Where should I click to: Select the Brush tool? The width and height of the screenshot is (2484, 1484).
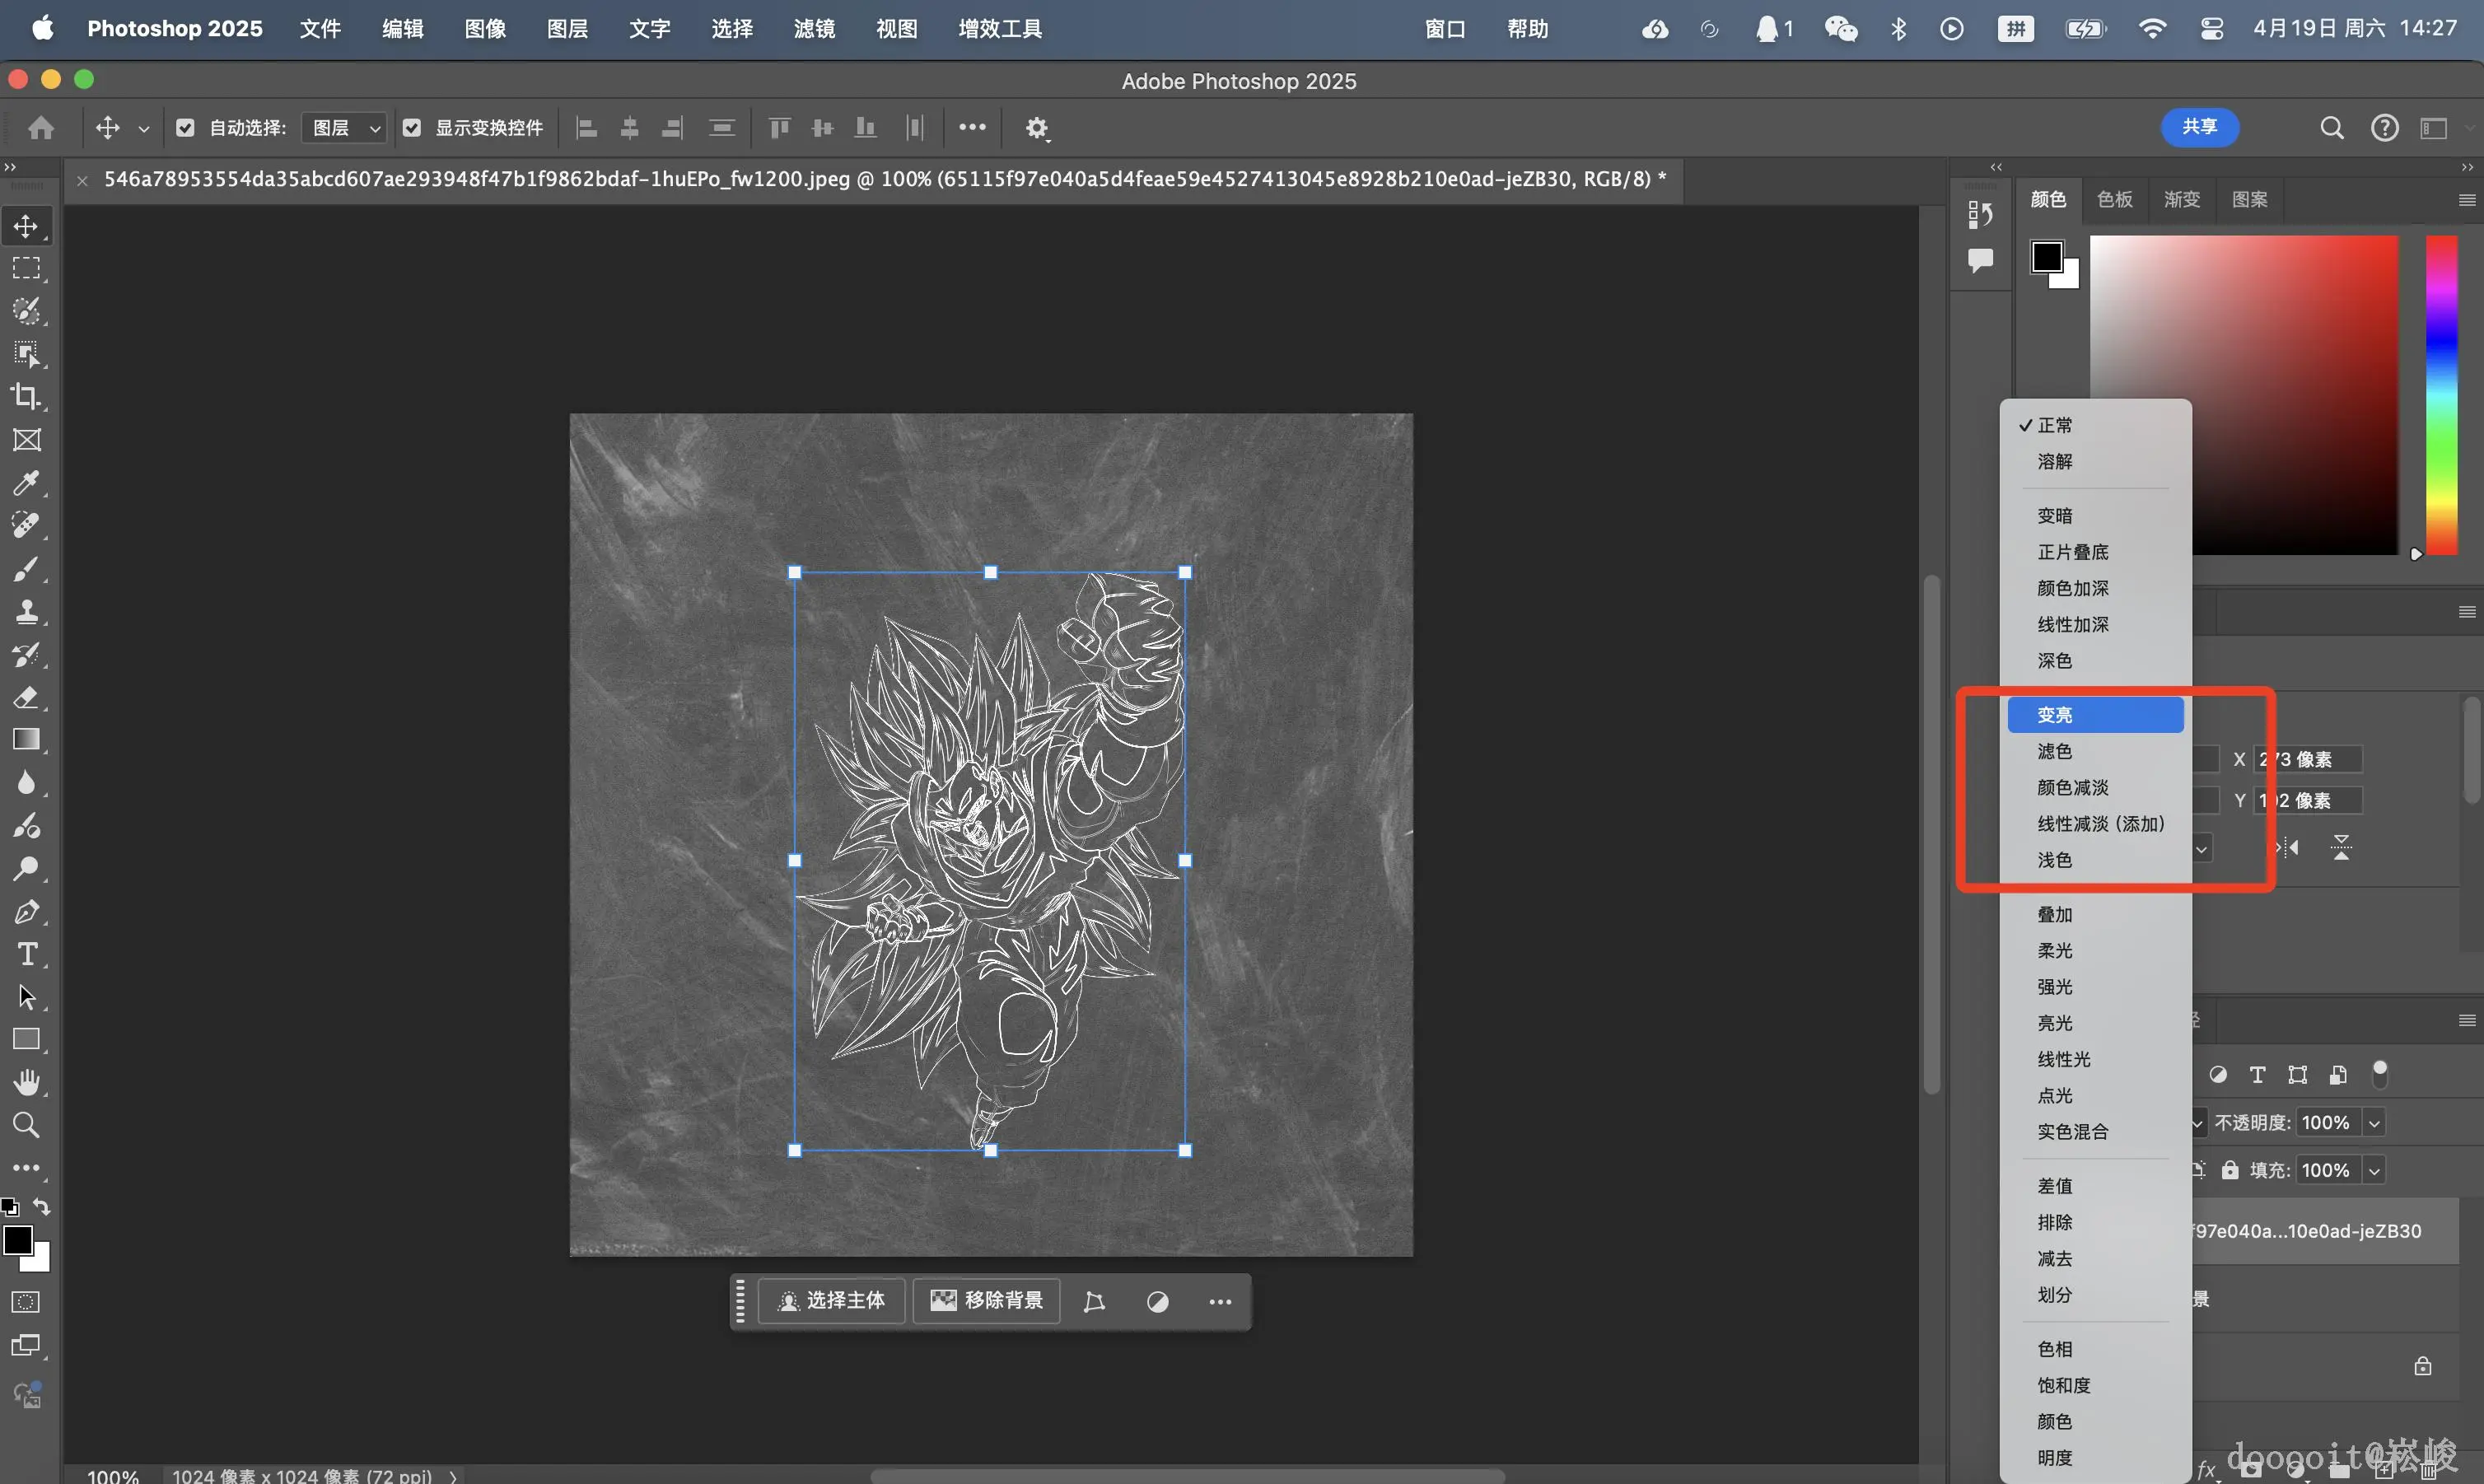pos(26,569)
